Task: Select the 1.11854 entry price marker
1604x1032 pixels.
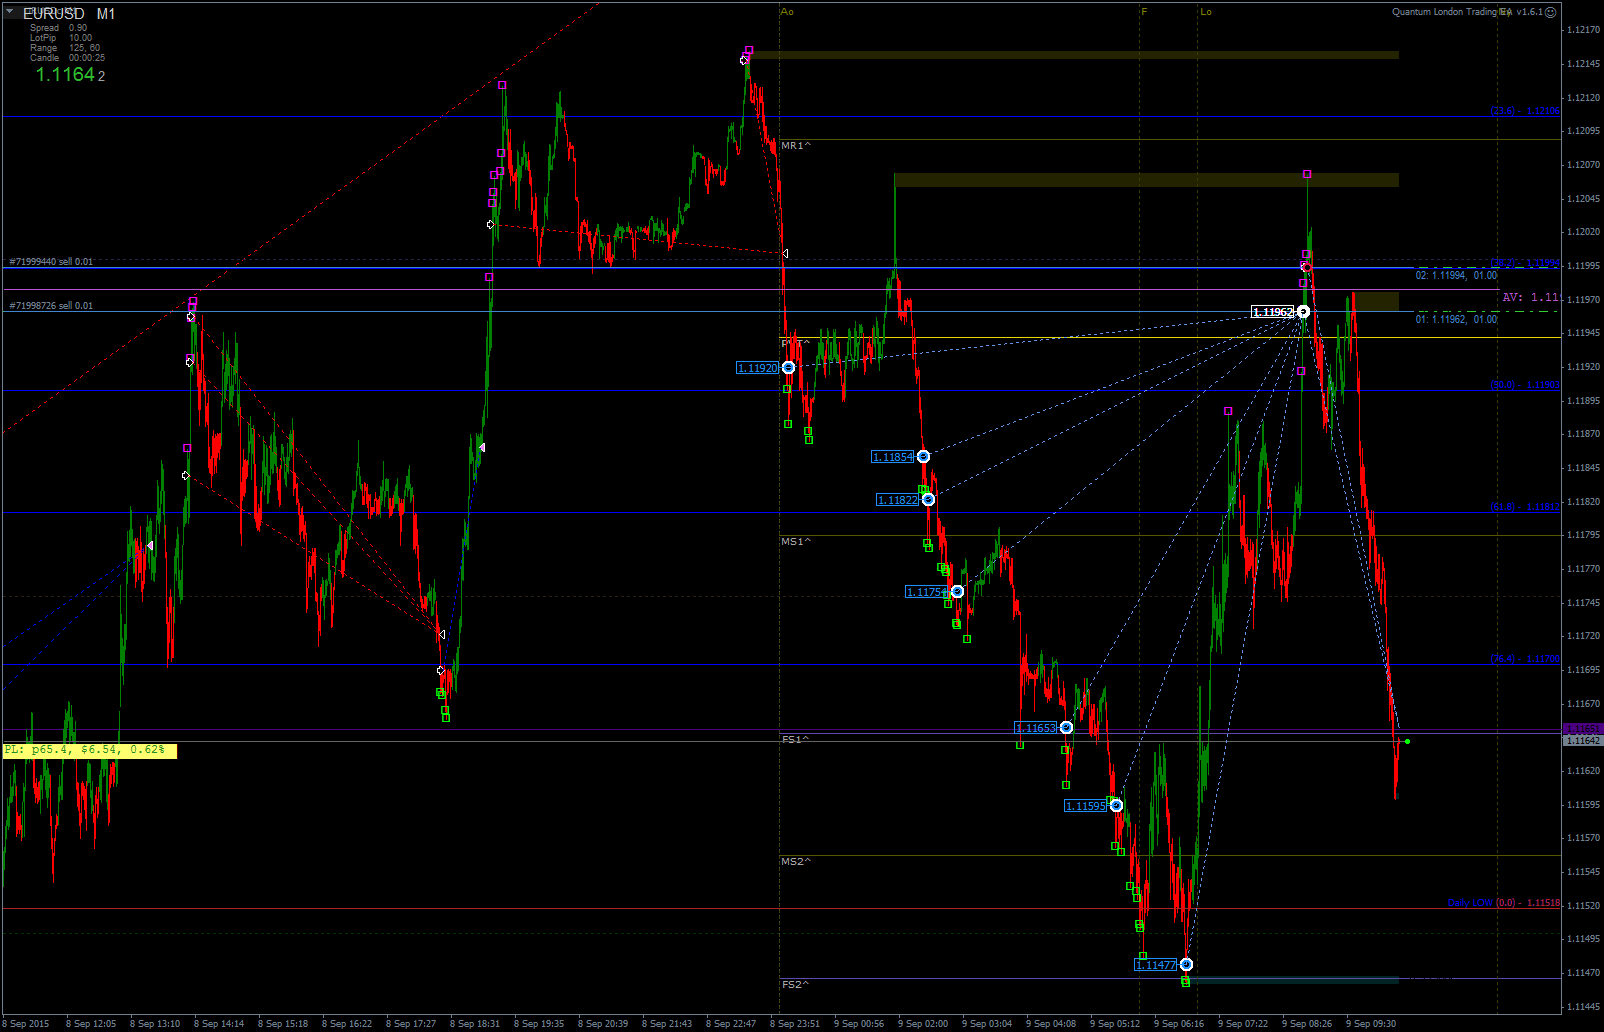Action: pos(892,457)
